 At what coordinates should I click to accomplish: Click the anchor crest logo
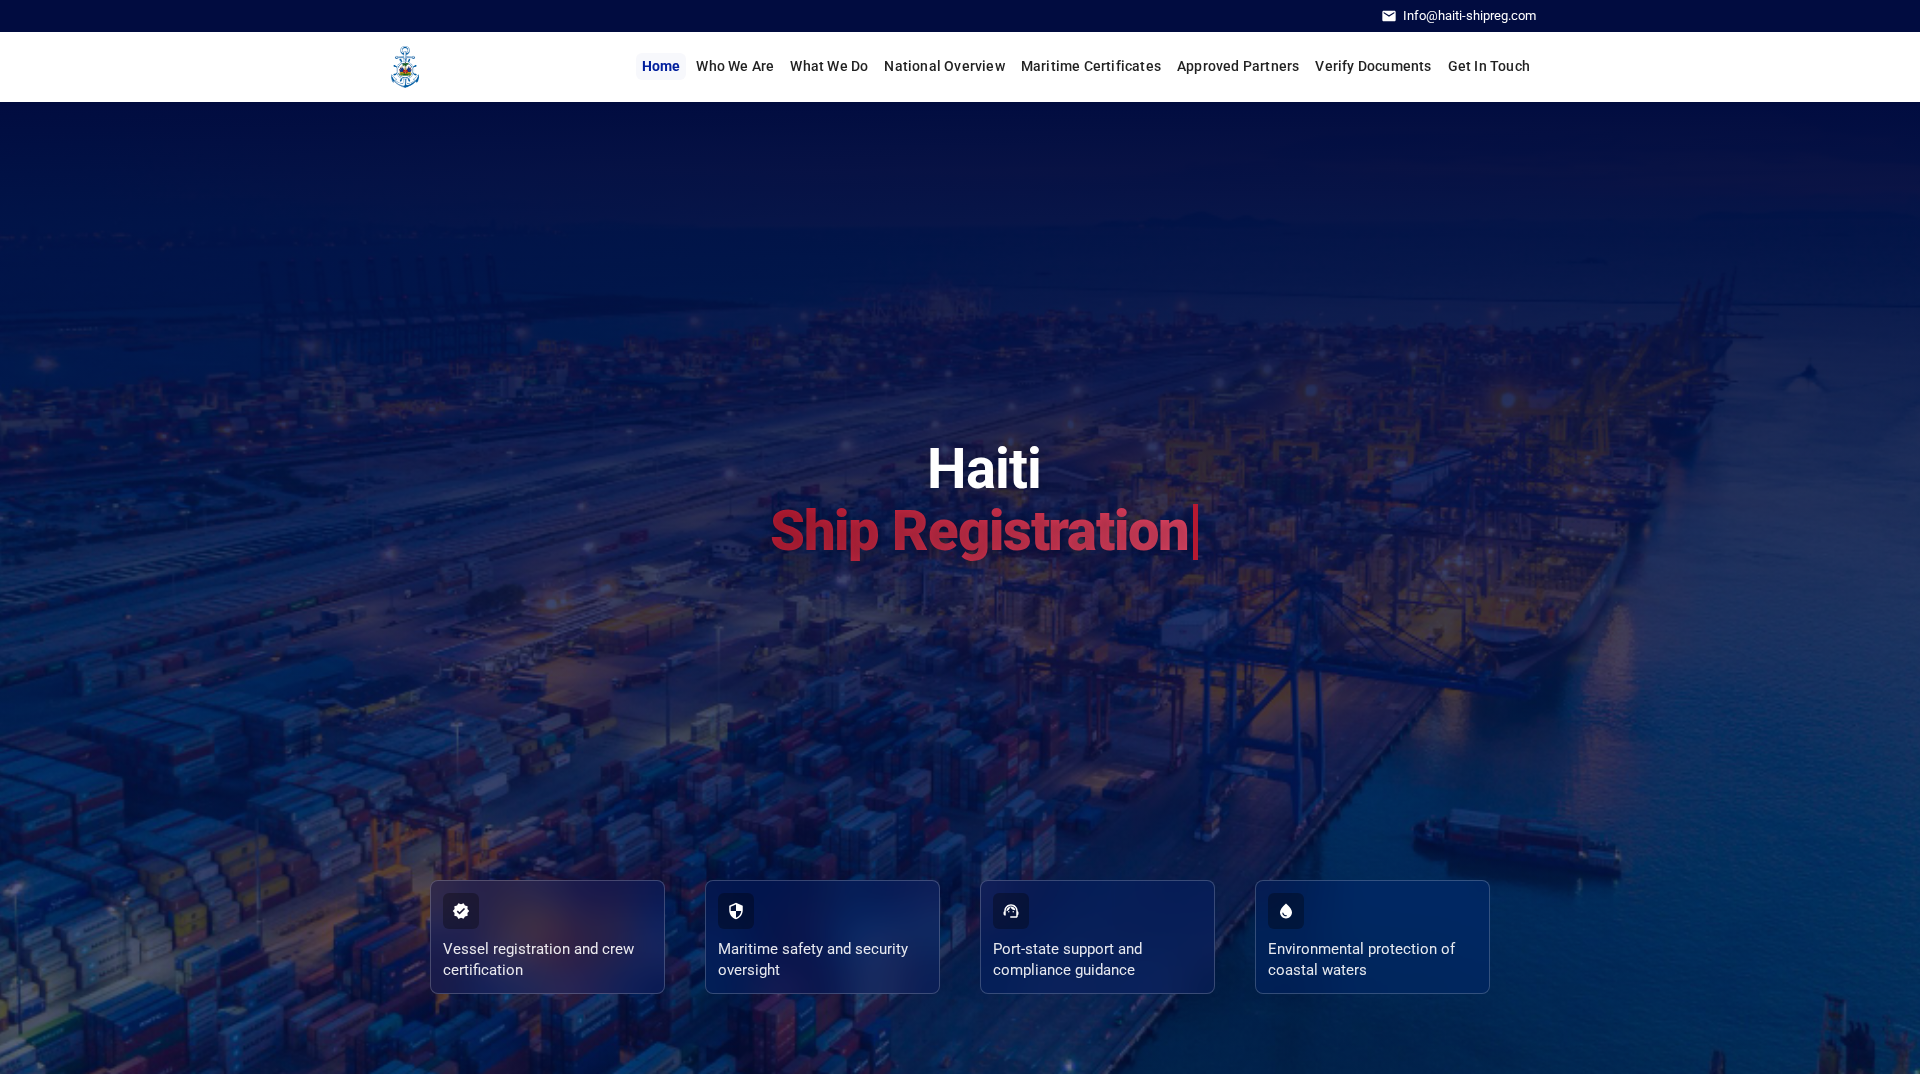[405, 67]
